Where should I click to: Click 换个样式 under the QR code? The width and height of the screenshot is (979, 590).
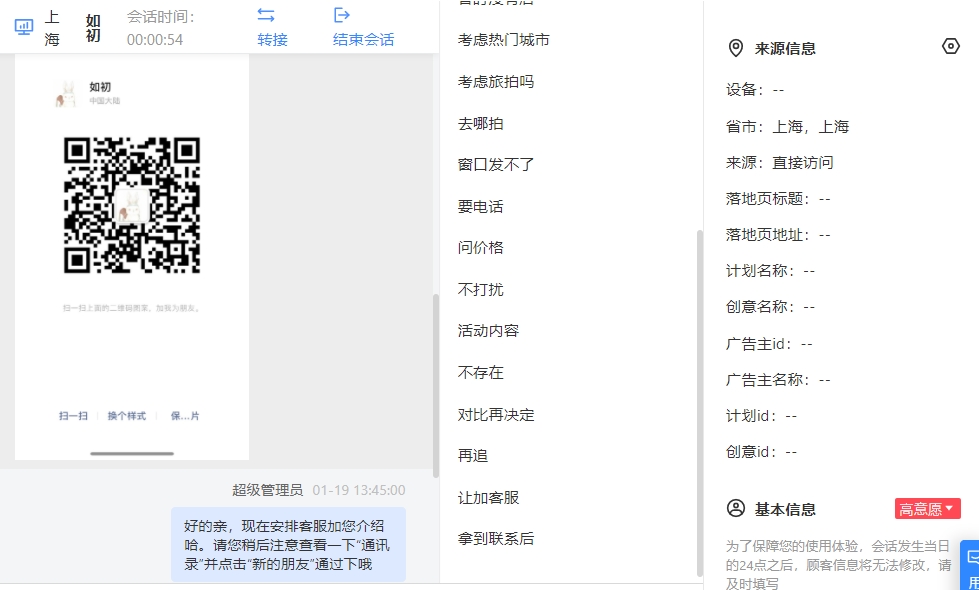click(127, 416)
